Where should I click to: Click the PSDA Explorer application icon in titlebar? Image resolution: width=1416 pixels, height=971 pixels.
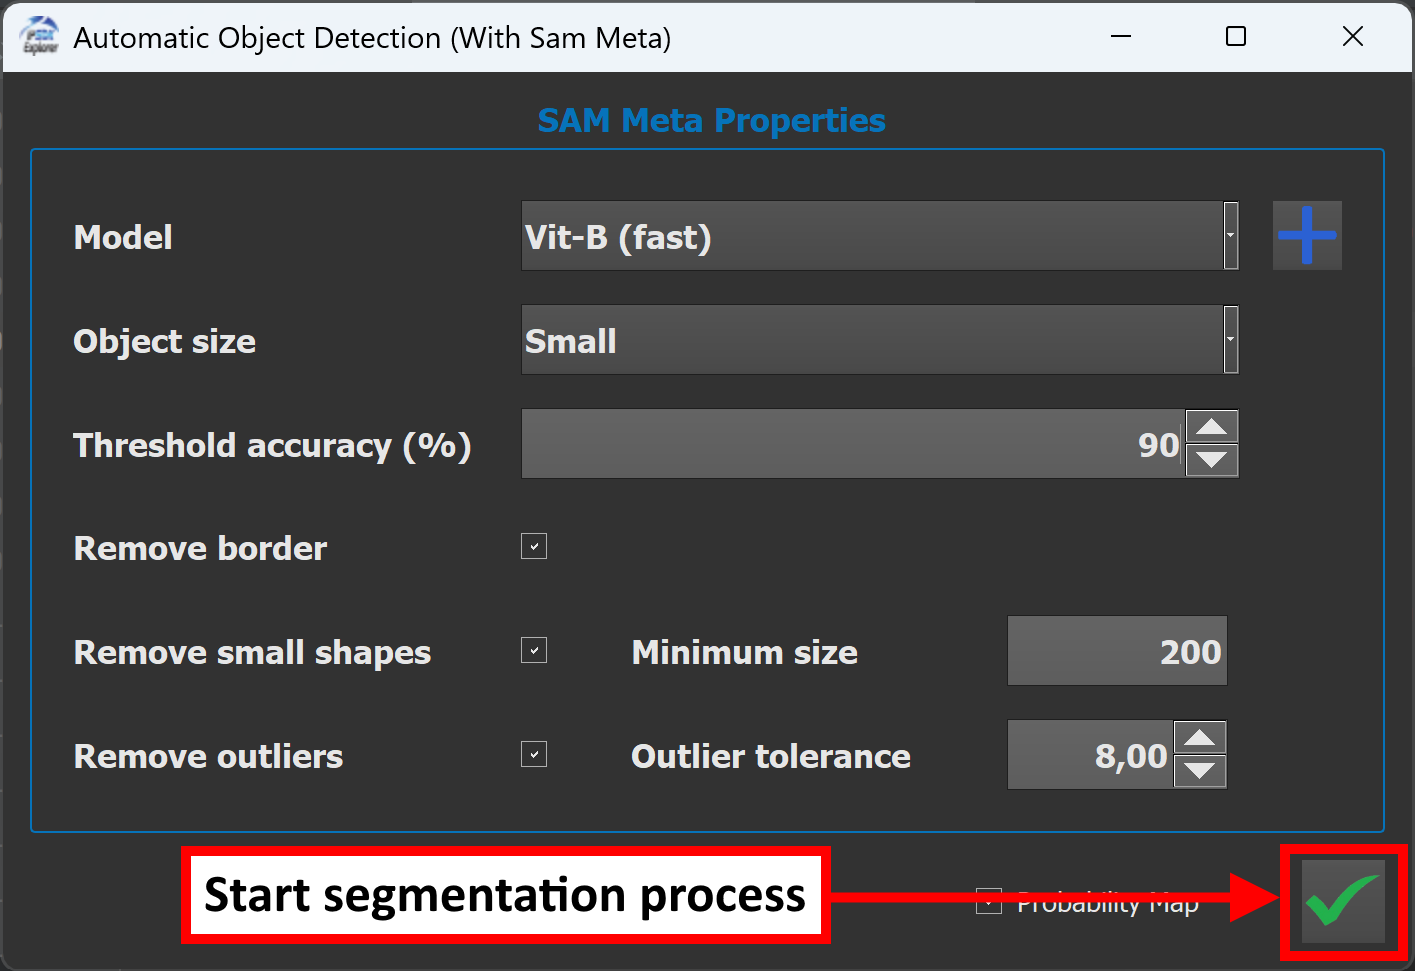coord(38,36)
